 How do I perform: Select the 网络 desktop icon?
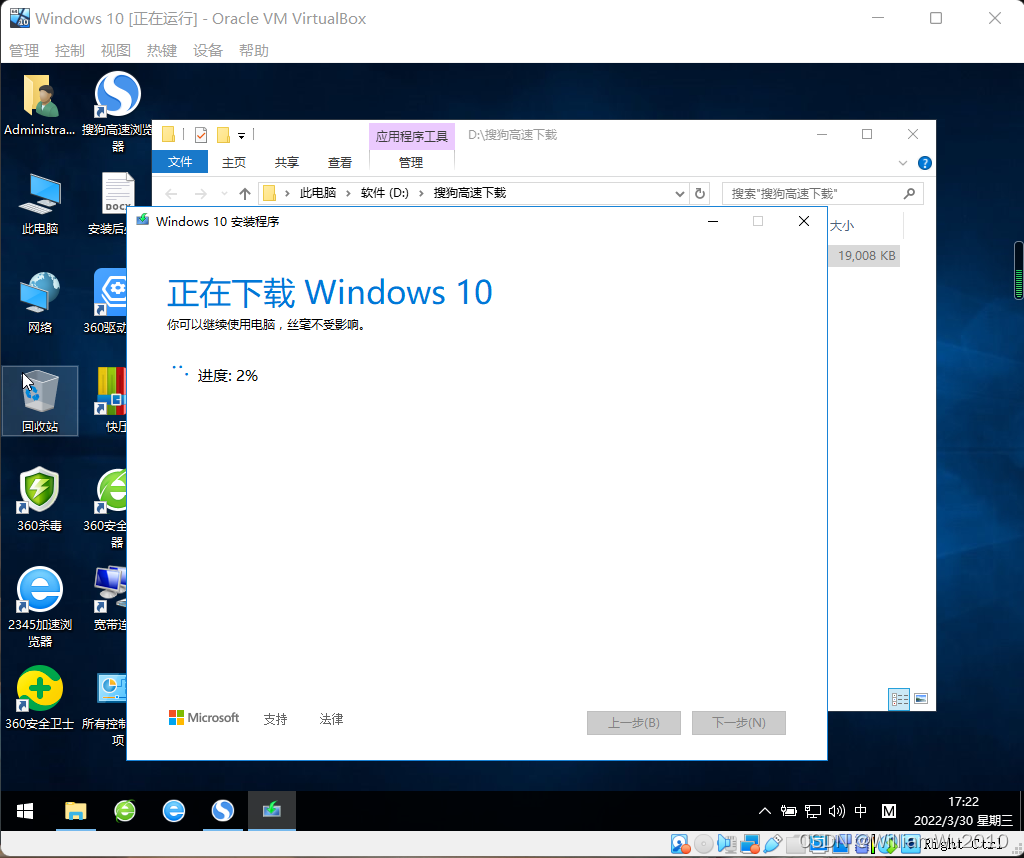(40, 302)
